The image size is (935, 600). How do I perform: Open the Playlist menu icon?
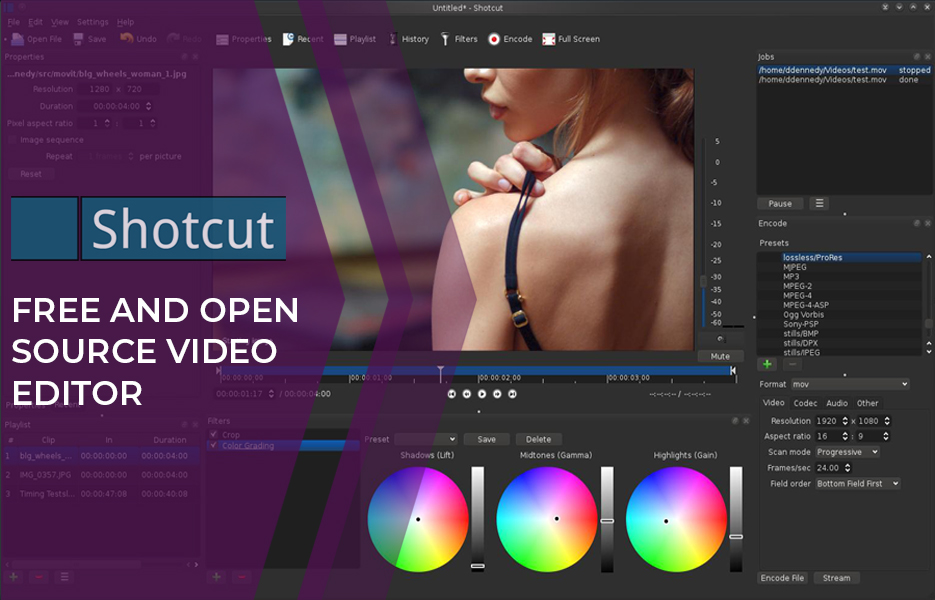tap(64, 577)
